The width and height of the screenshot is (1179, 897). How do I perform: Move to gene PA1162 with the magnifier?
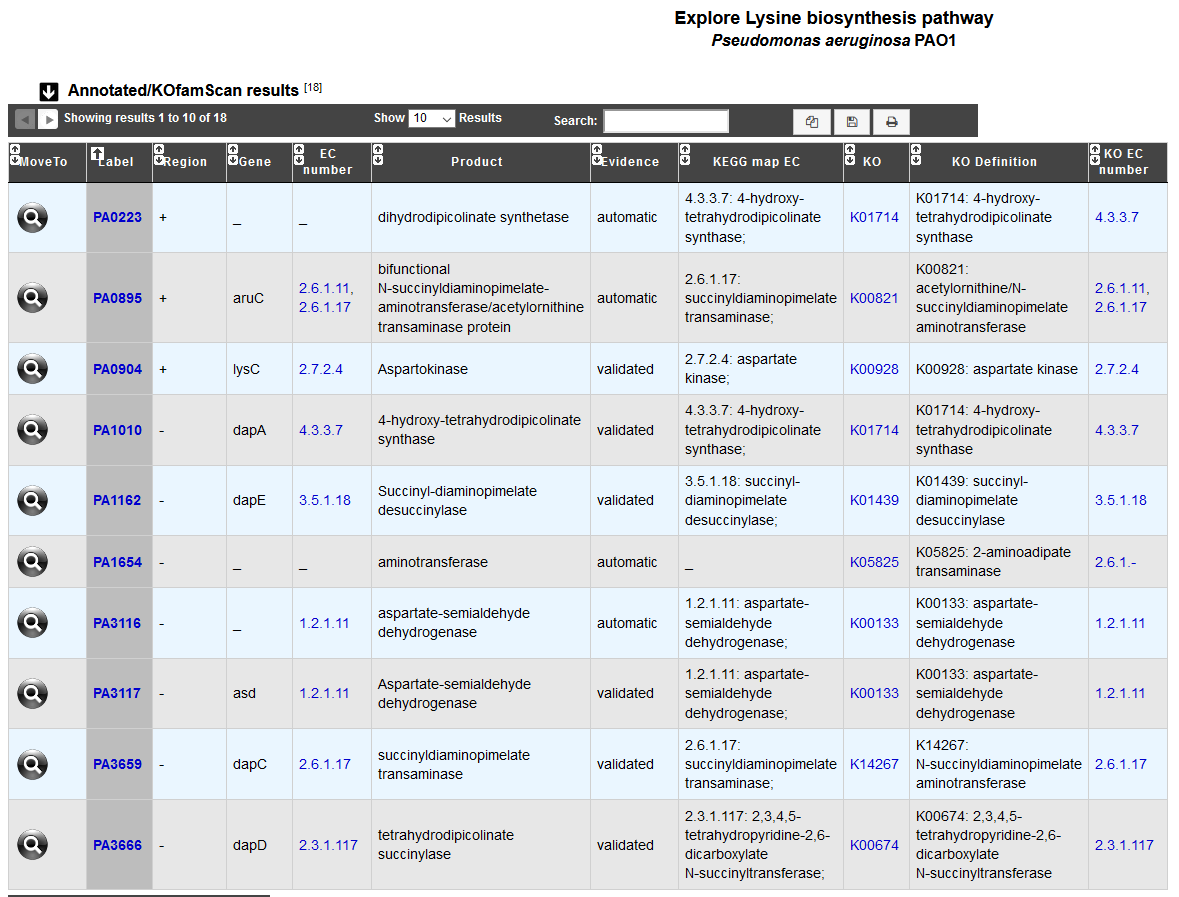pos(32,501)
